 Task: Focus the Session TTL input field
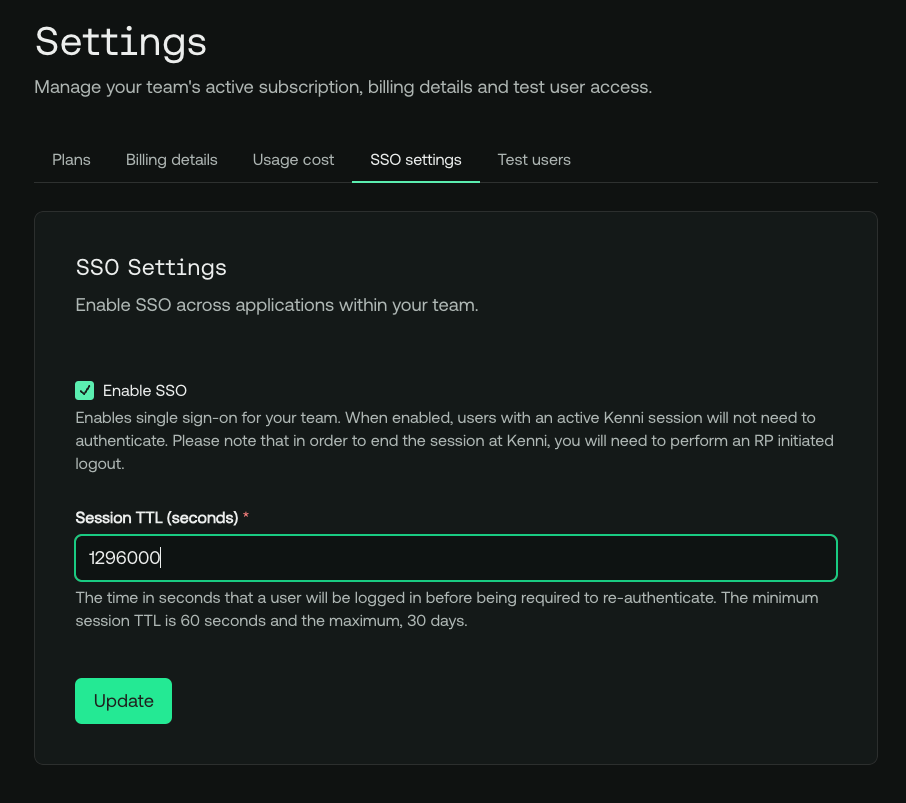[x=455, y=558]
